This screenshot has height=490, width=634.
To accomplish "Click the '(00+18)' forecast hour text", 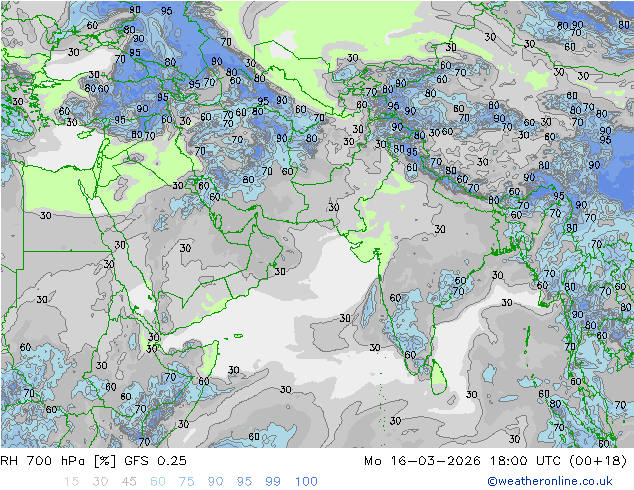I will [598, 460].
